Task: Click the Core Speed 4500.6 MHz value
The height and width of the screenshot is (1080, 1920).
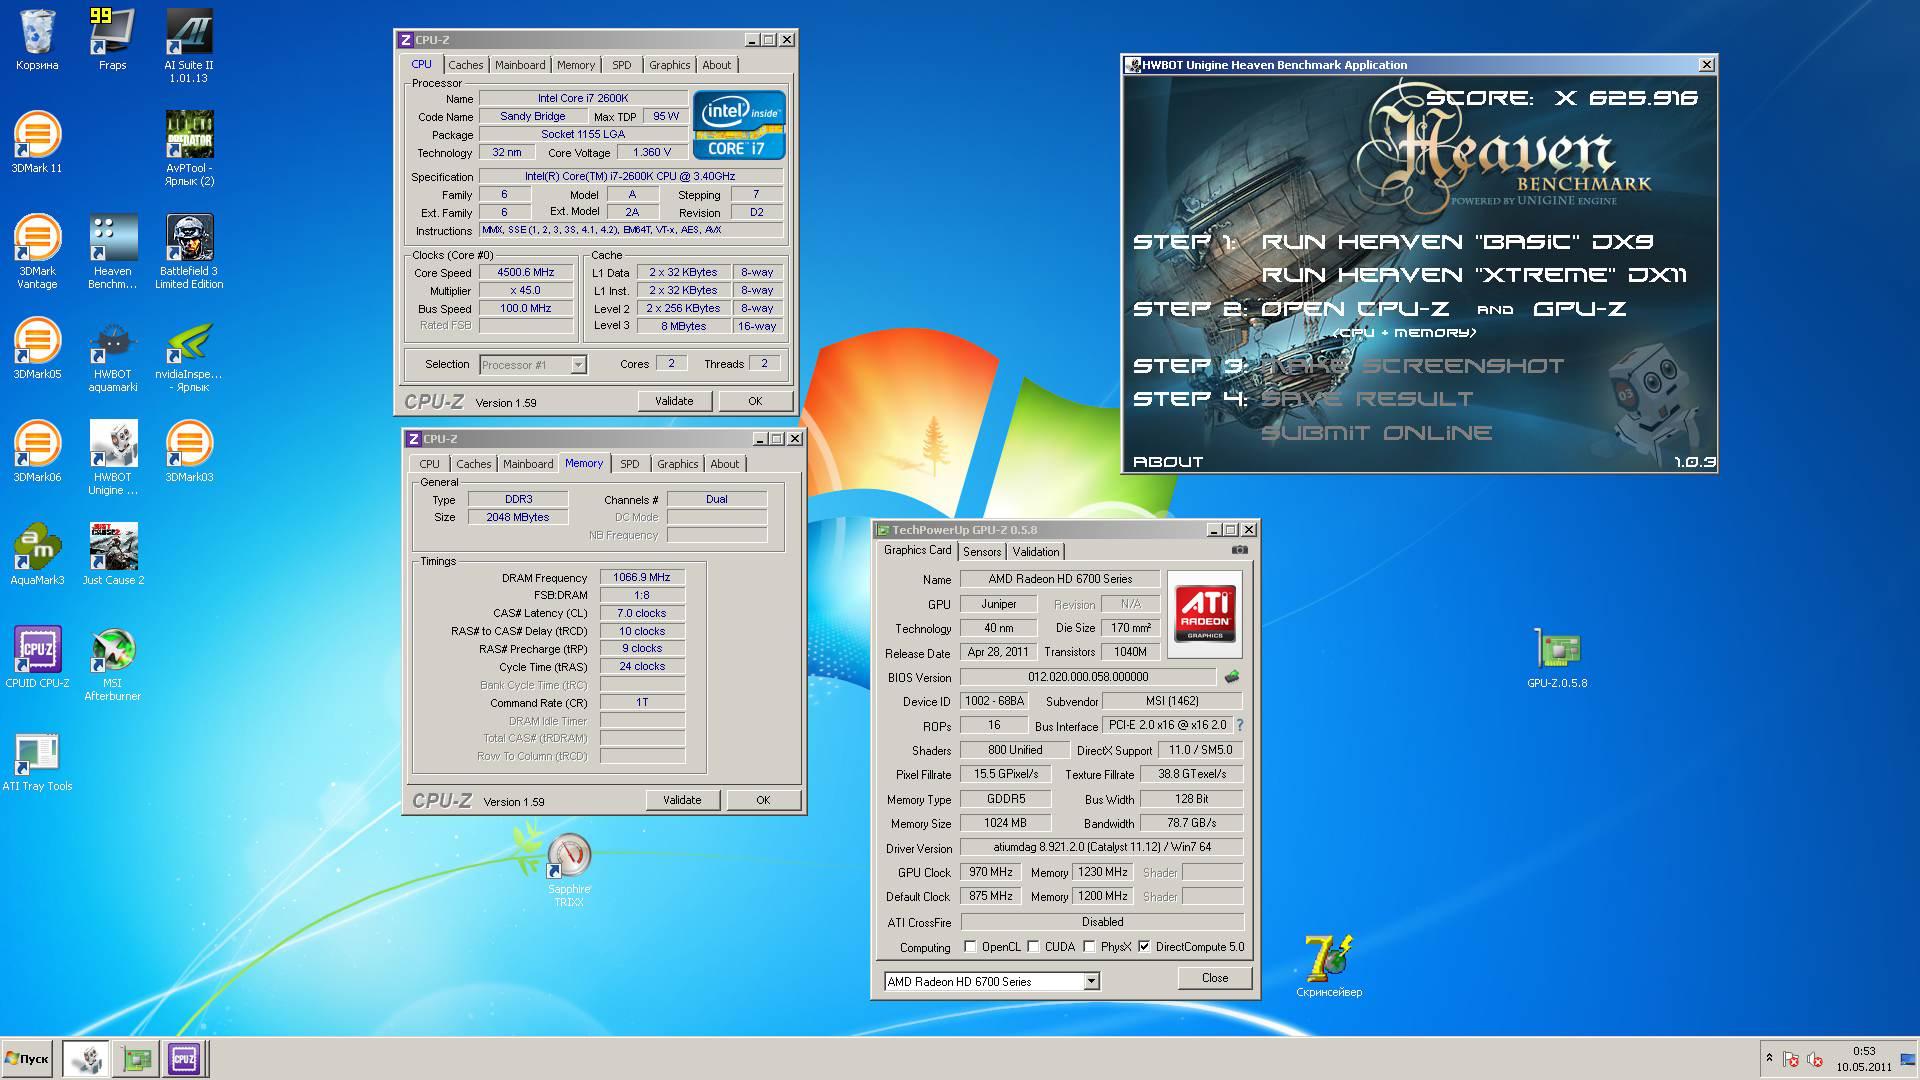Action: click(526, 272)
